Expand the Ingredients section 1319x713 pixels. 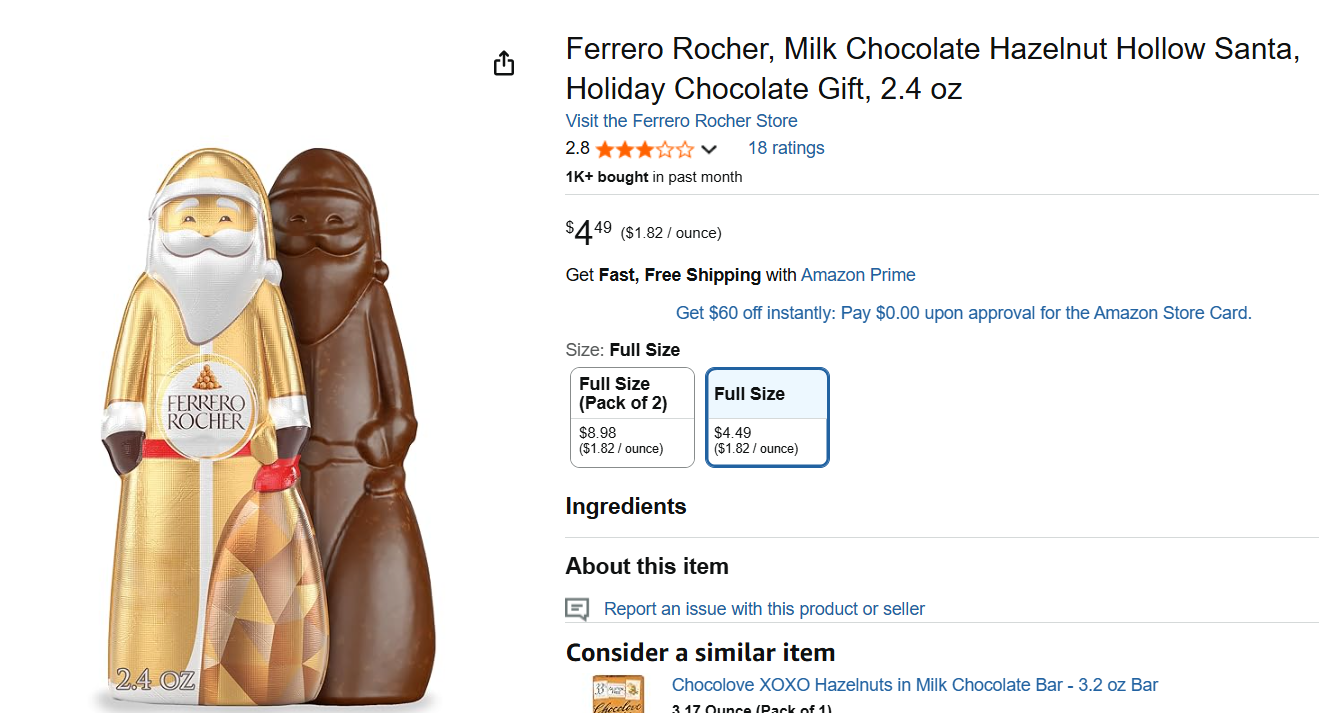[x=626, y=506]
